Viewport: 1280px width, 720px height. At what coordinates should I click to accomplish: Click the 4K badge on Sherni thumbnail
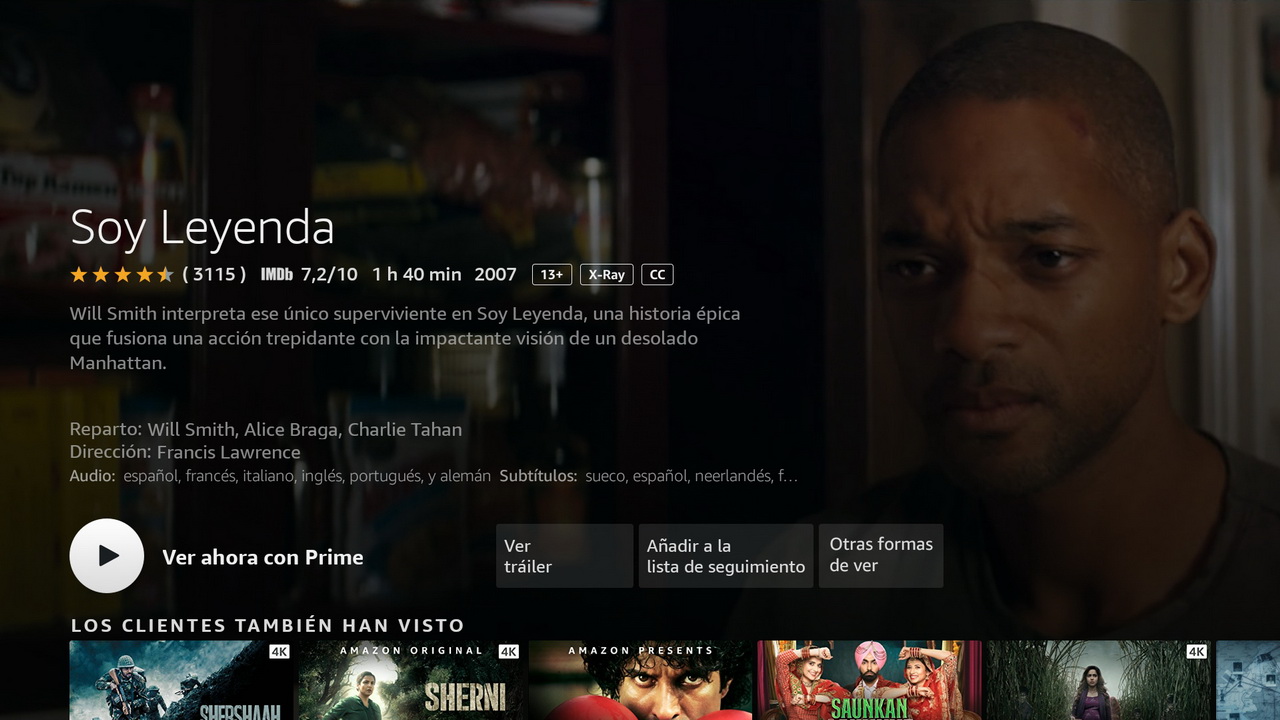pos(508,652)
